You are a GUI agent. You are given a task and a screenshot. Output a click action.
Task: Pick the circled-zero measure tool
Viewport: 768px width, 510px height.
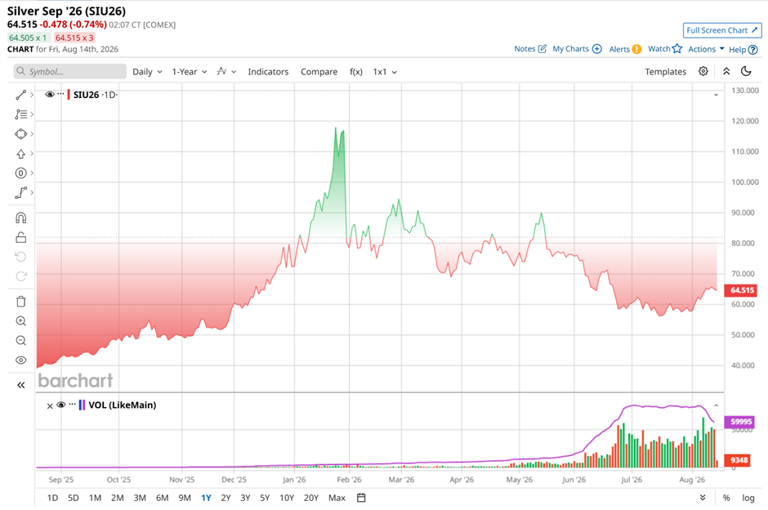tap(21, 173)
